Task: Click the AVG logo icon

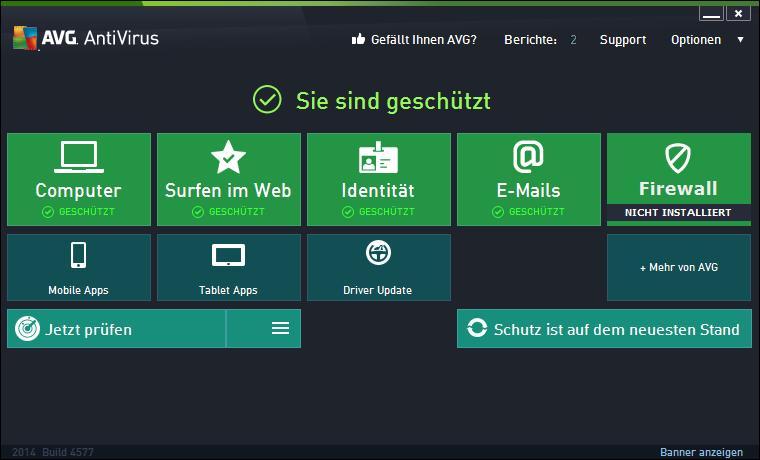Action: pyautogui.click(x=25, y=38)
